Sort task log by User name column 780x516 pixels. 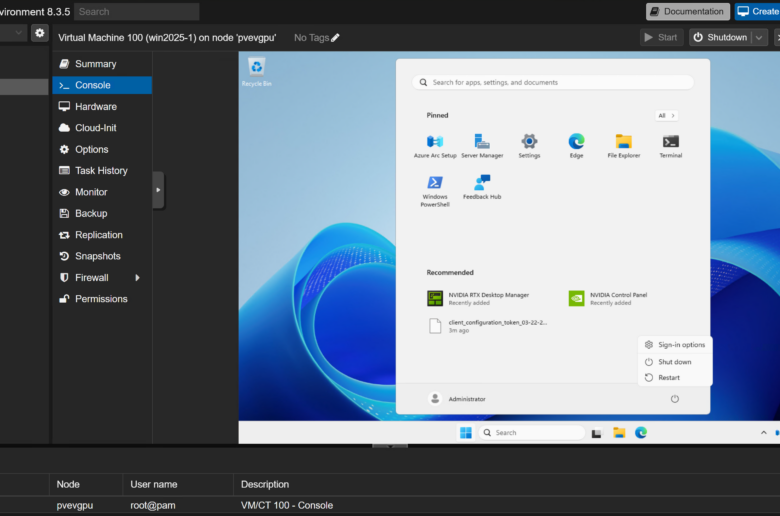[178, 484]
